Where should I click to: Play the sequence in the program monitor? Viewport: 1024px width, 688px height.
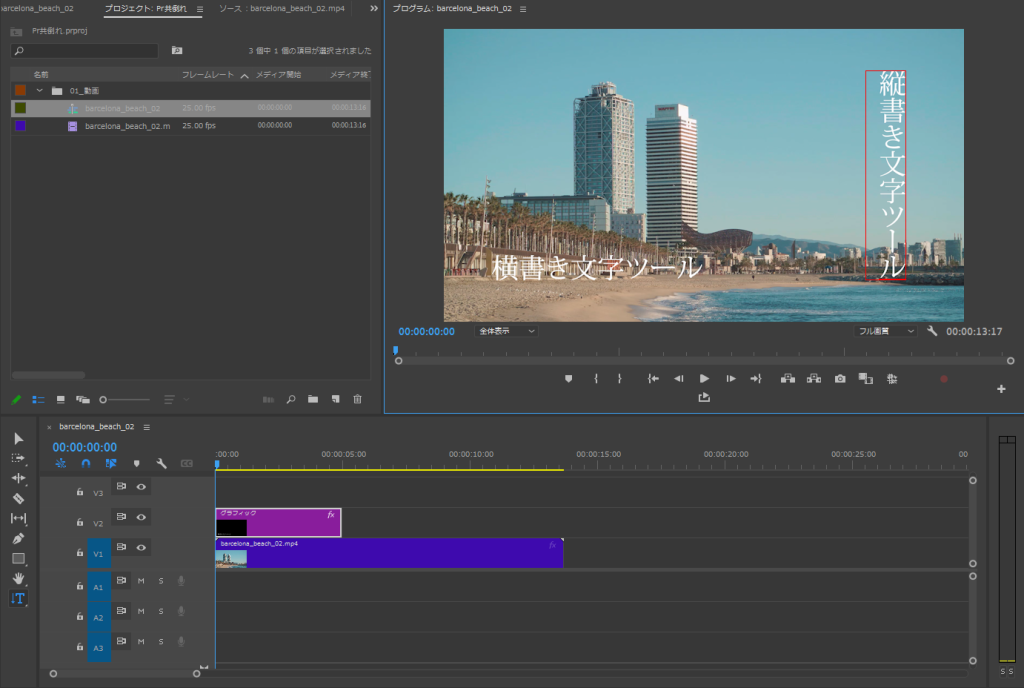click(x=704, y=378)
